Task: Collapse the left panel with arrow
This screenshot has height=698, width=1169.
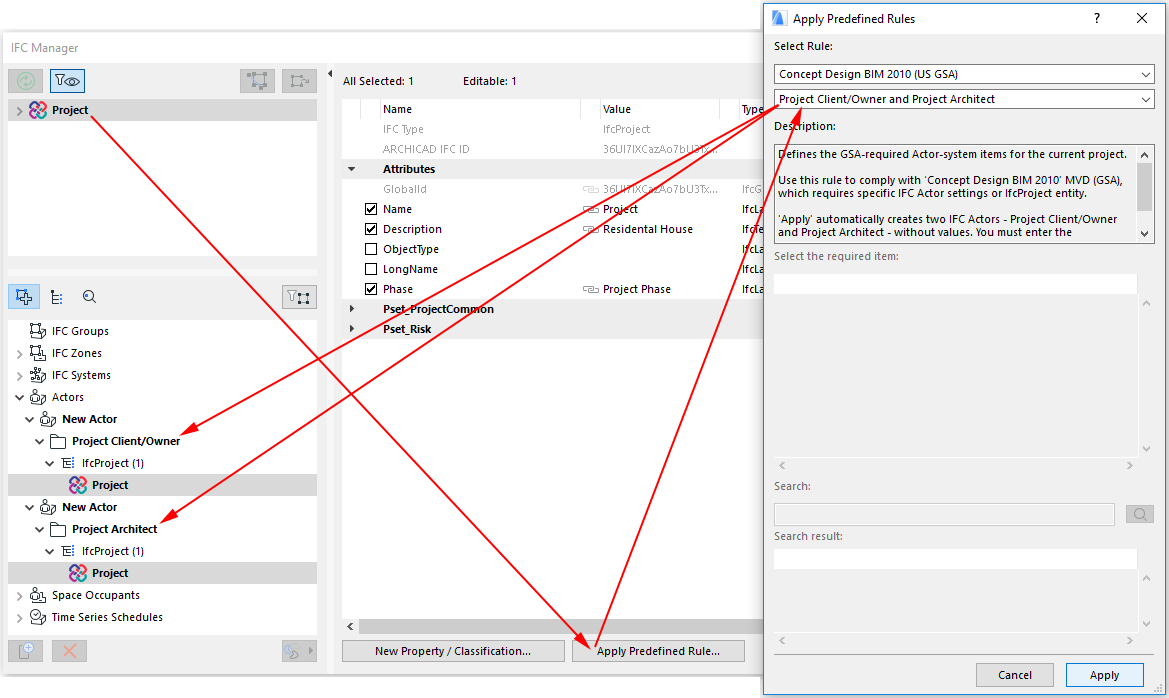Action: coord(330,73)
